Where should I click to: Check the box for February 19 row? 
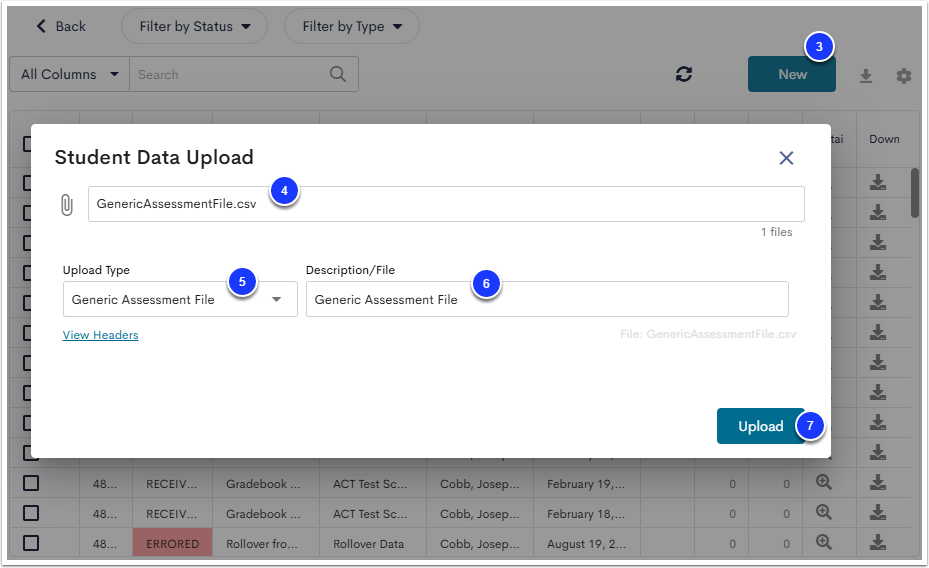point(31,483)
